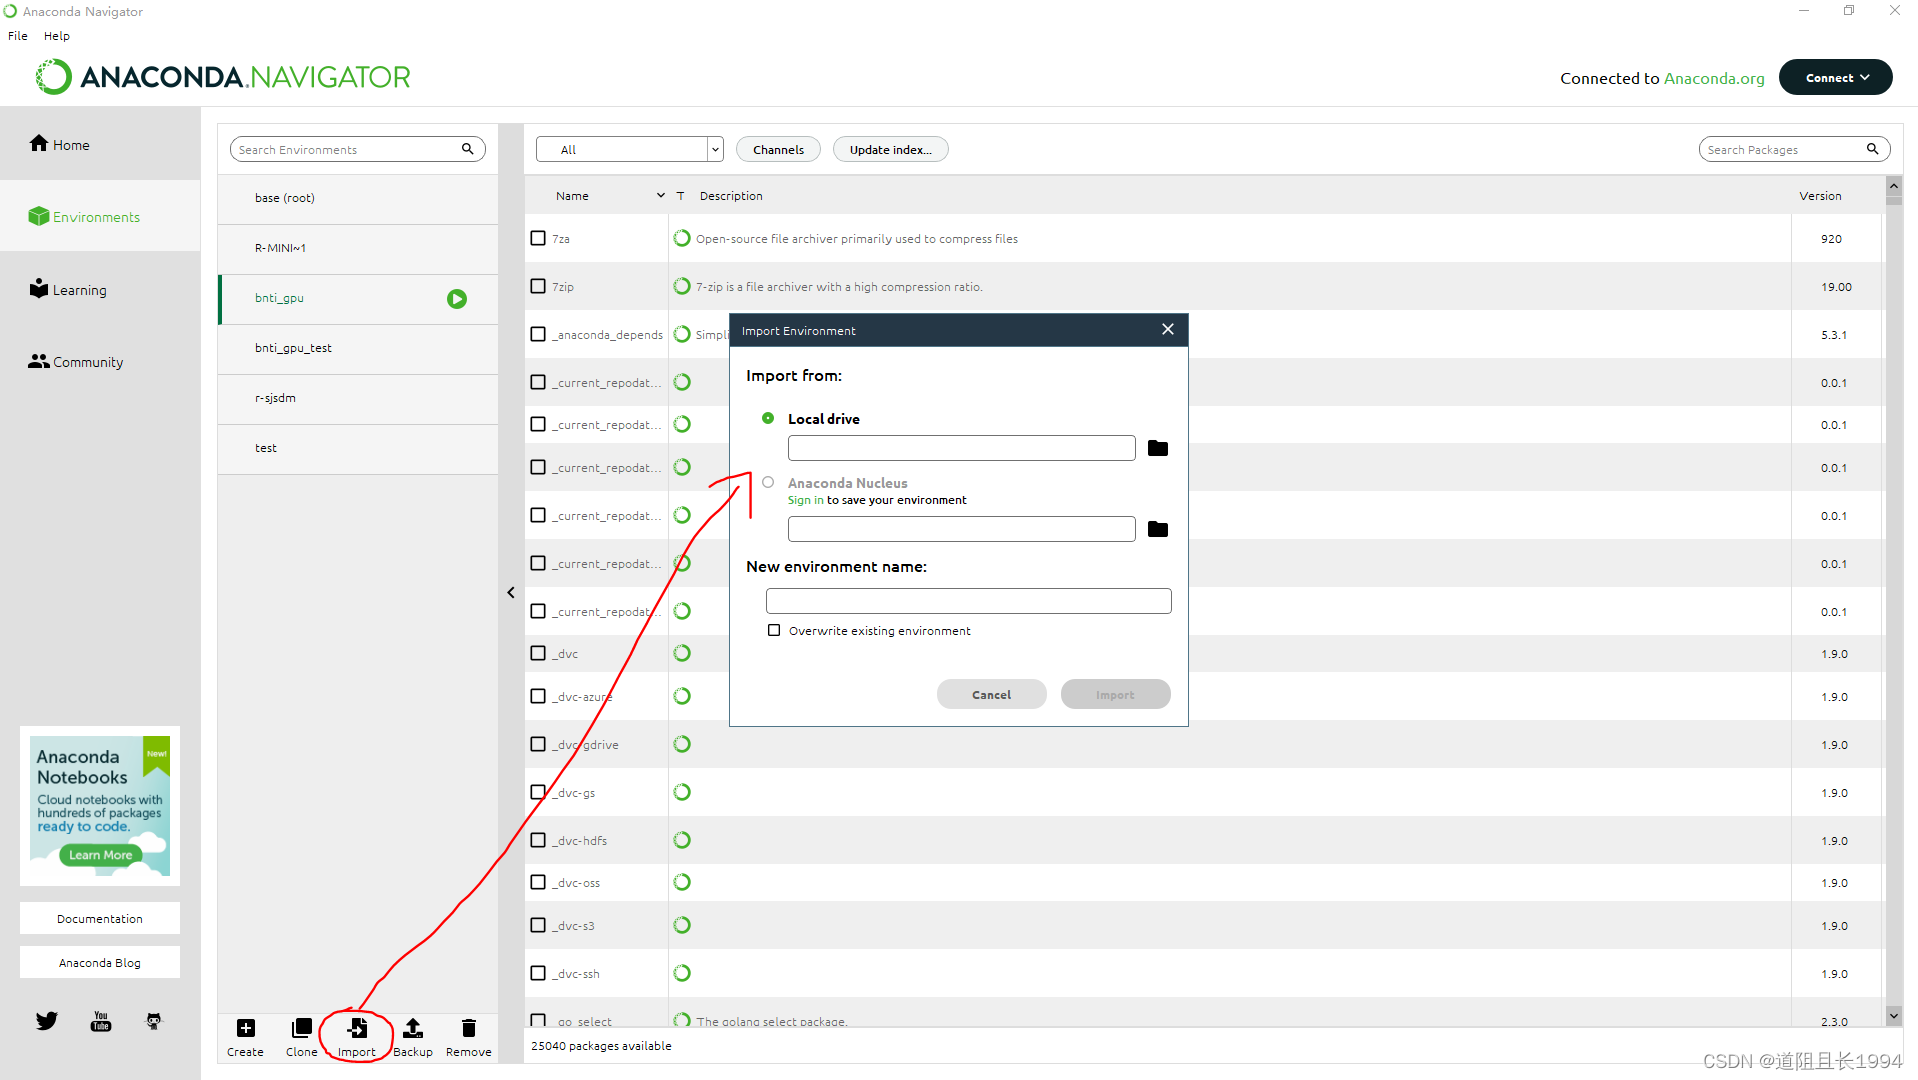This screenshot has height=1080, width=1918.
Task: Click the Local drive path input field
Action: 961,448
